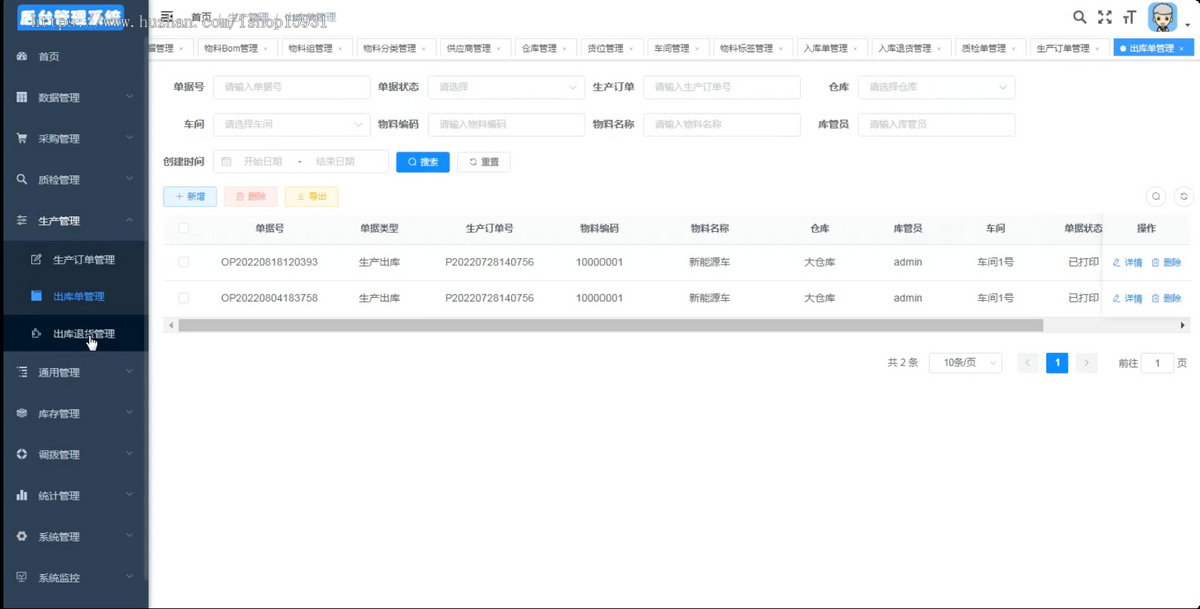Focus the 物料名称 input field
This screenshot has height=609, width=1200.
pos(722,124)
